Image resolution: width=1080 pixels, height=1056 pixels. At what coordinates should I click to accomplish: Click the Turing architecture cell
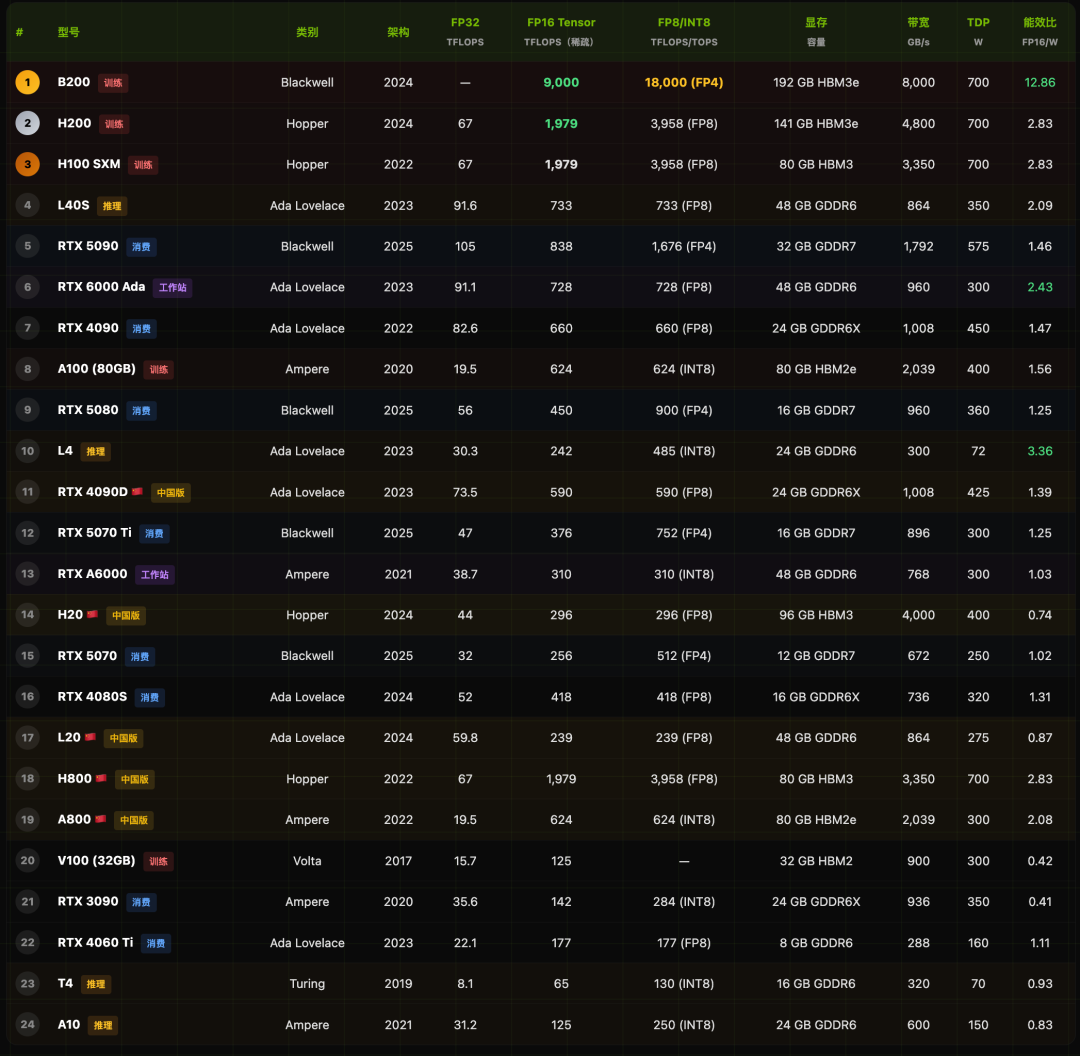click(307, 984)
